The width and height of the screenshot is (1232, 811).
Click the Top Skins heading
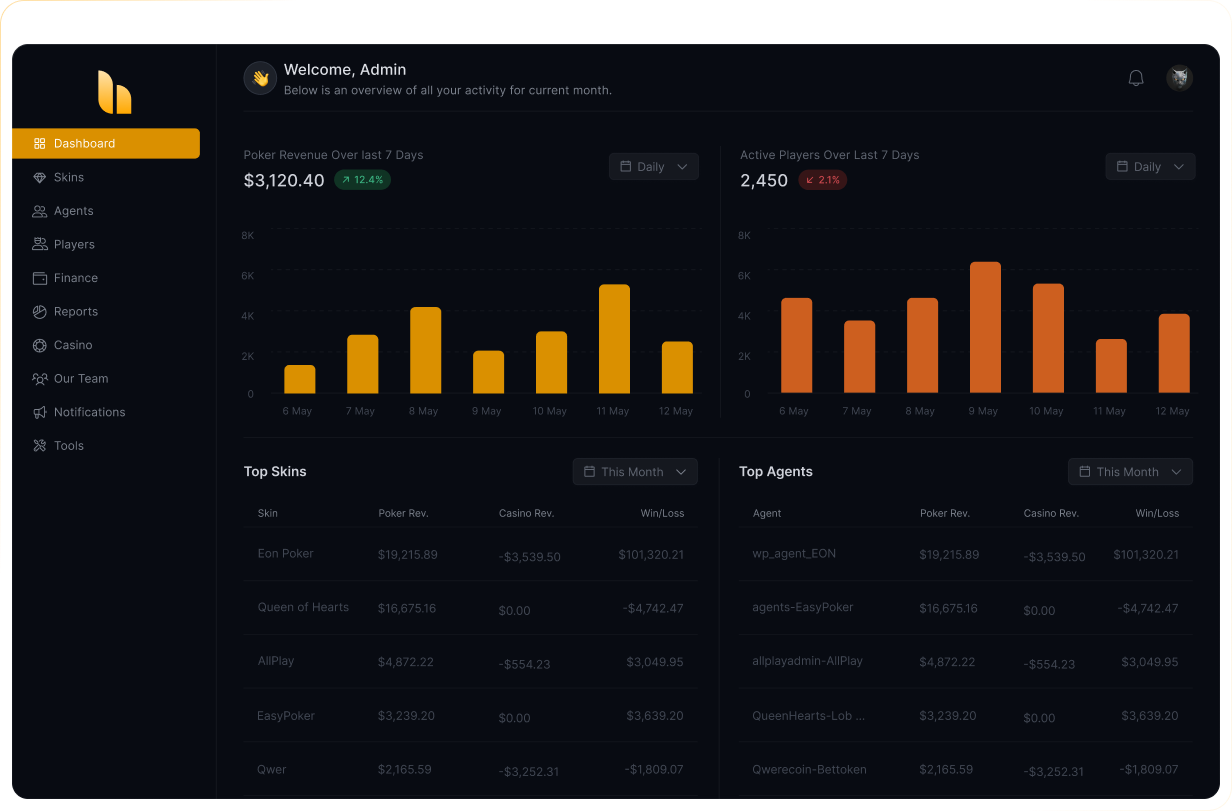pyautogui.click(x=275, y=472)
